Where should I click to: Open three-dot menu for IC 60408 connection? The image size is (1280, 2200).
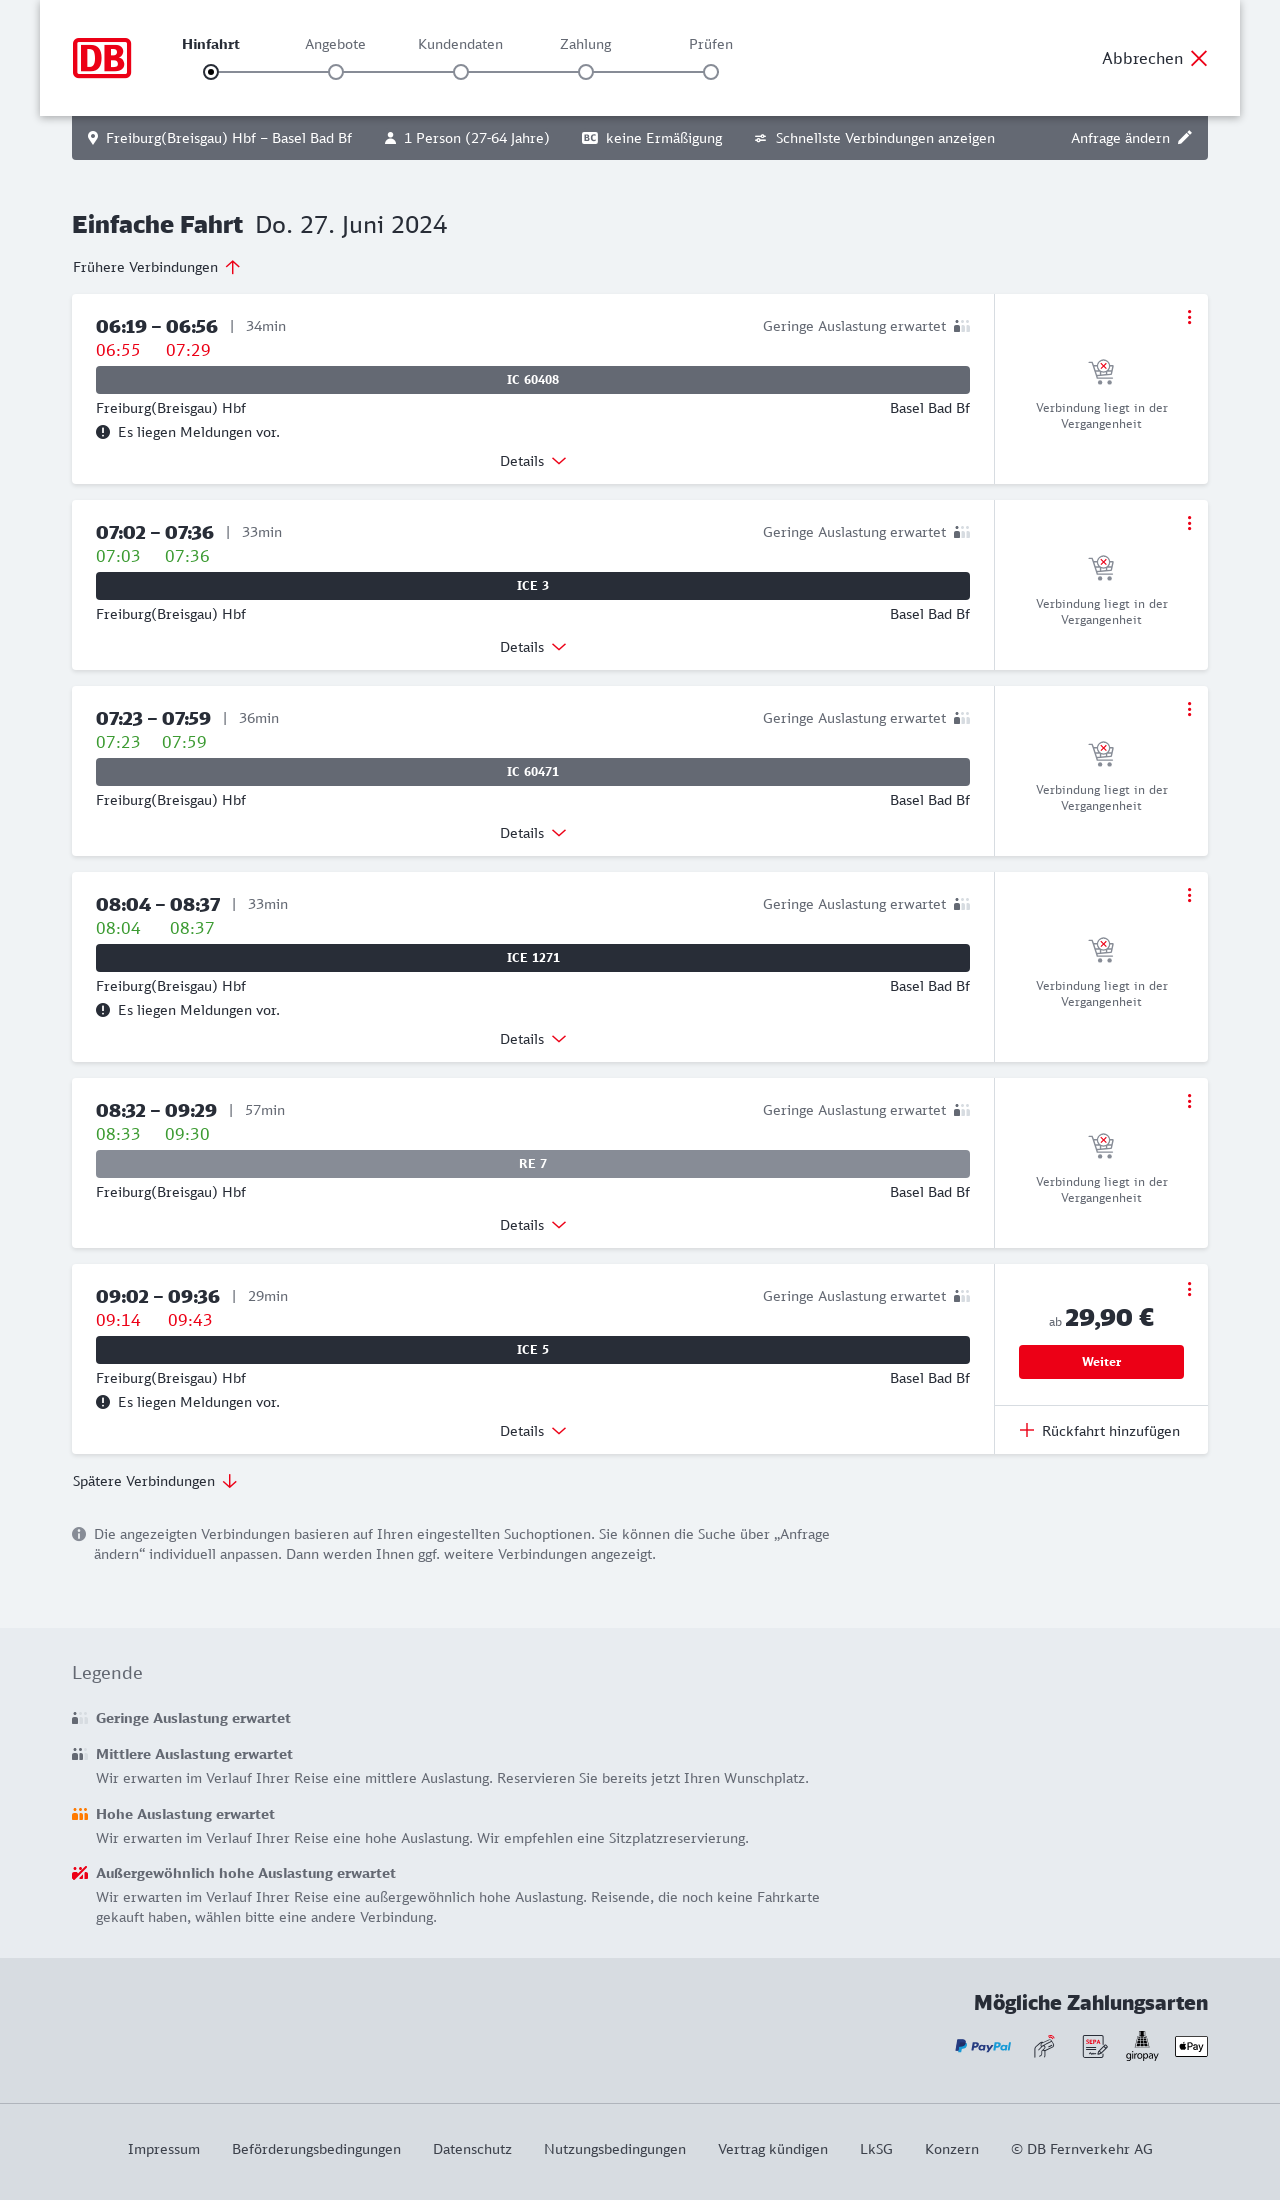point(1189,317)
